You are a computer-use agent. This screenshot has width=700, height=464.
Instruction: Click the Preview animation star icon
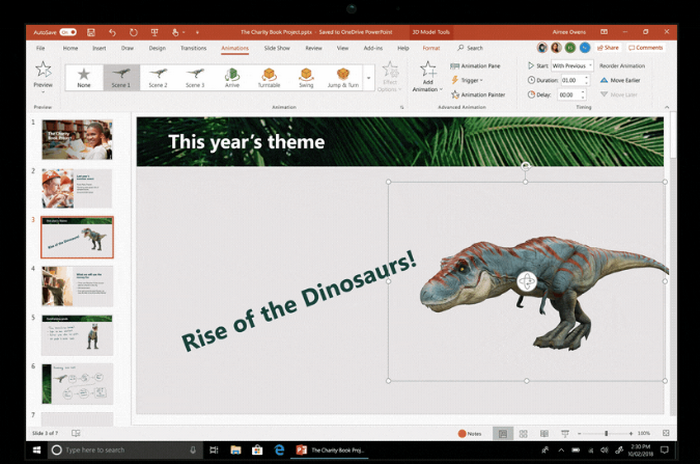43,69
